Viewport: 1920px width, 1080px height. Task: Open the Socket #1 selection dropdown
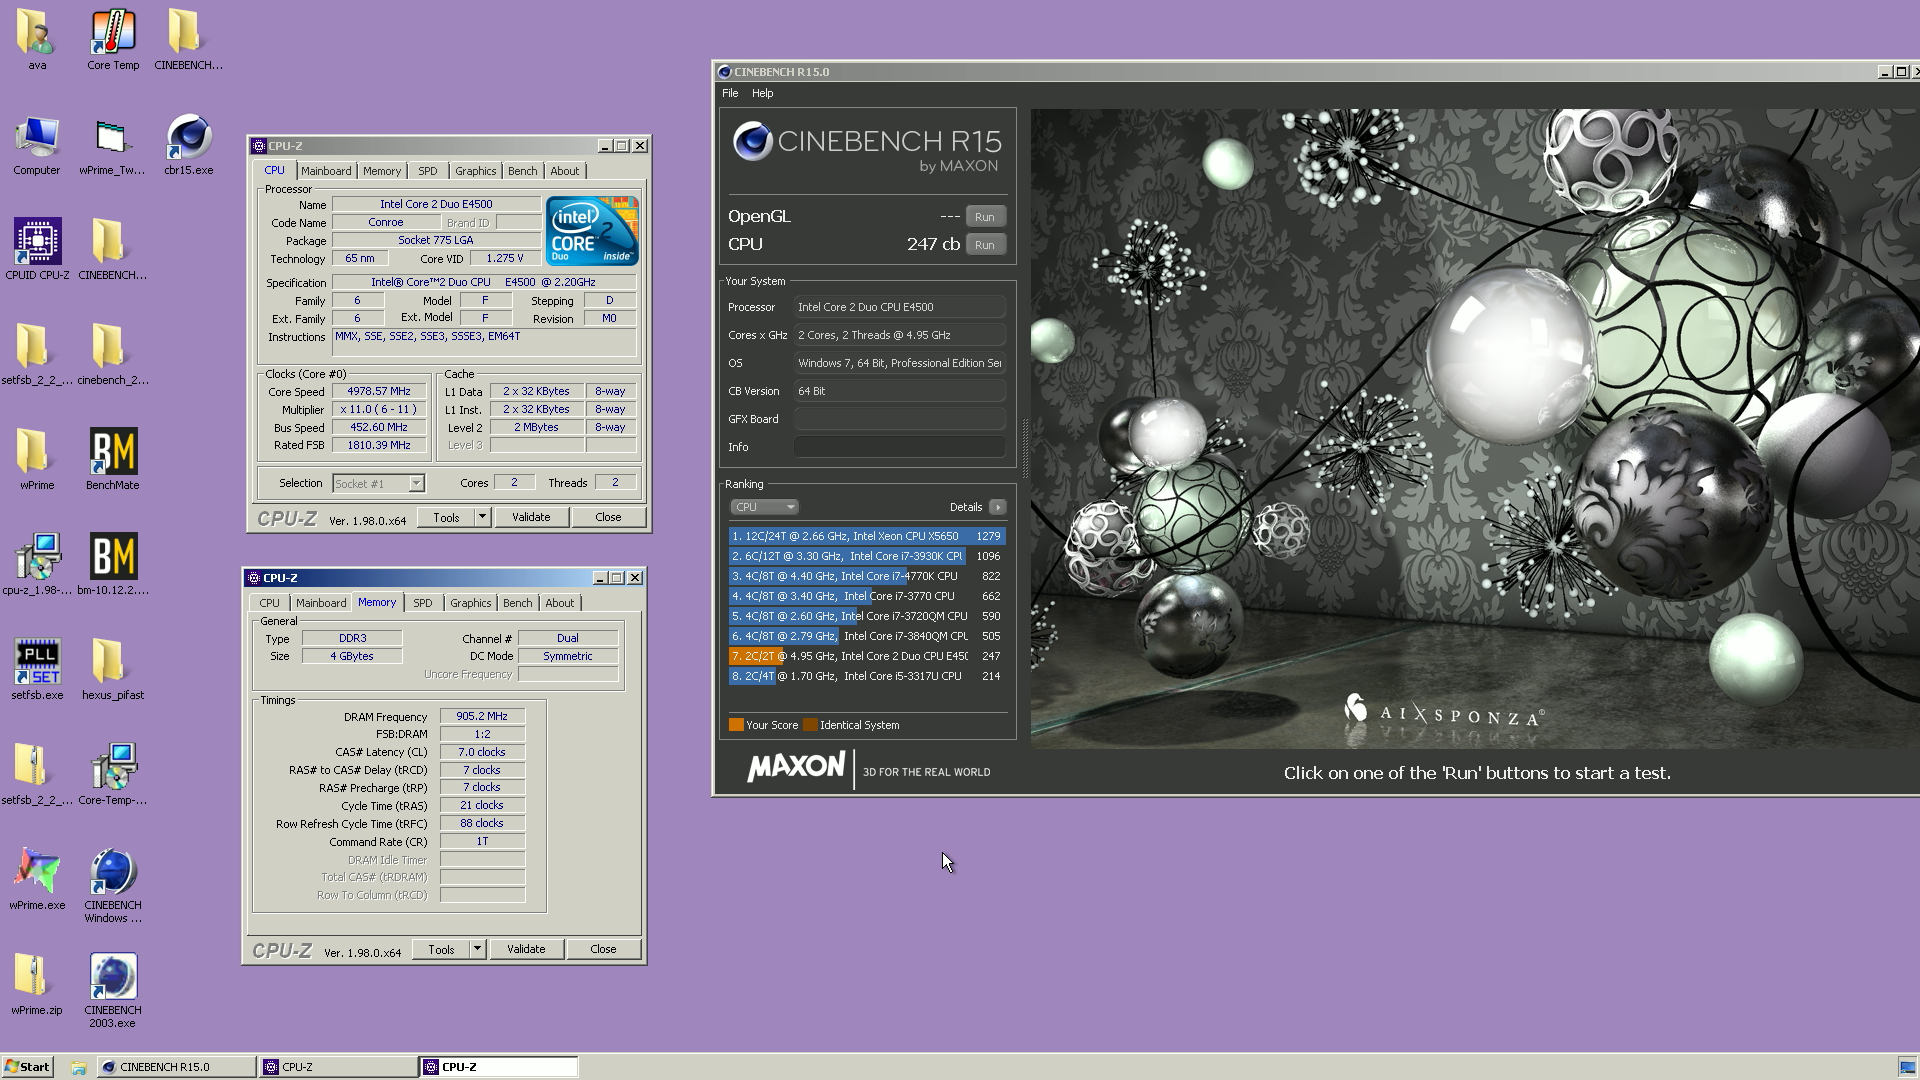(x=378, y=483)
